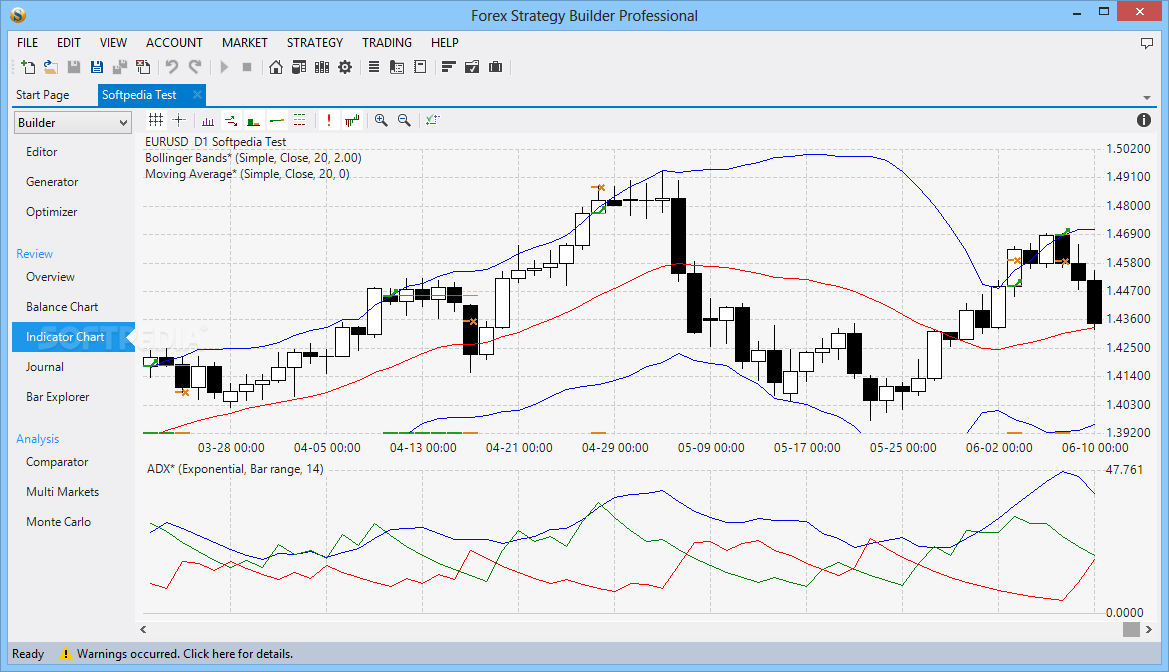Image resolution: width=1169 pixels, height=672 pixels.
Task: Open the data source database icon
Action: (x=299, y=67)
